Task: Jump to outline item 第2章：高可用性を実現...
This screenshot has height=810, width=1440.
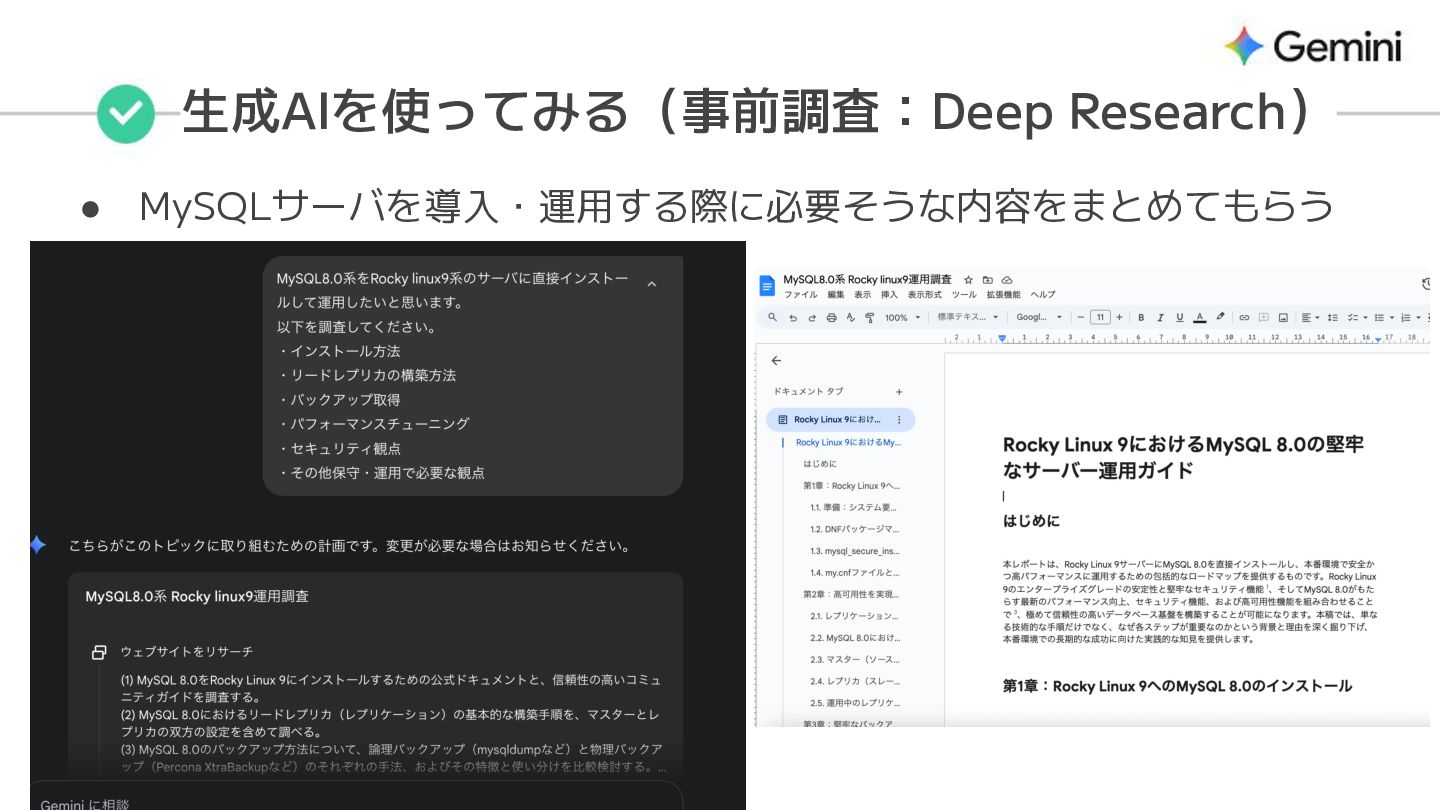Action: coord(853,594)
